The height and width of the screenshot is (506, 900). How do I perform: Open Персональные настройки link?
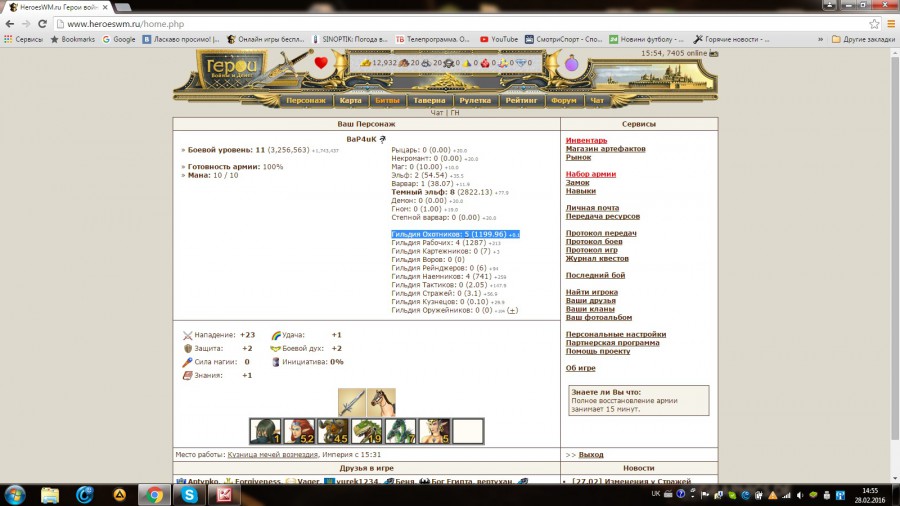pos(616,334)
